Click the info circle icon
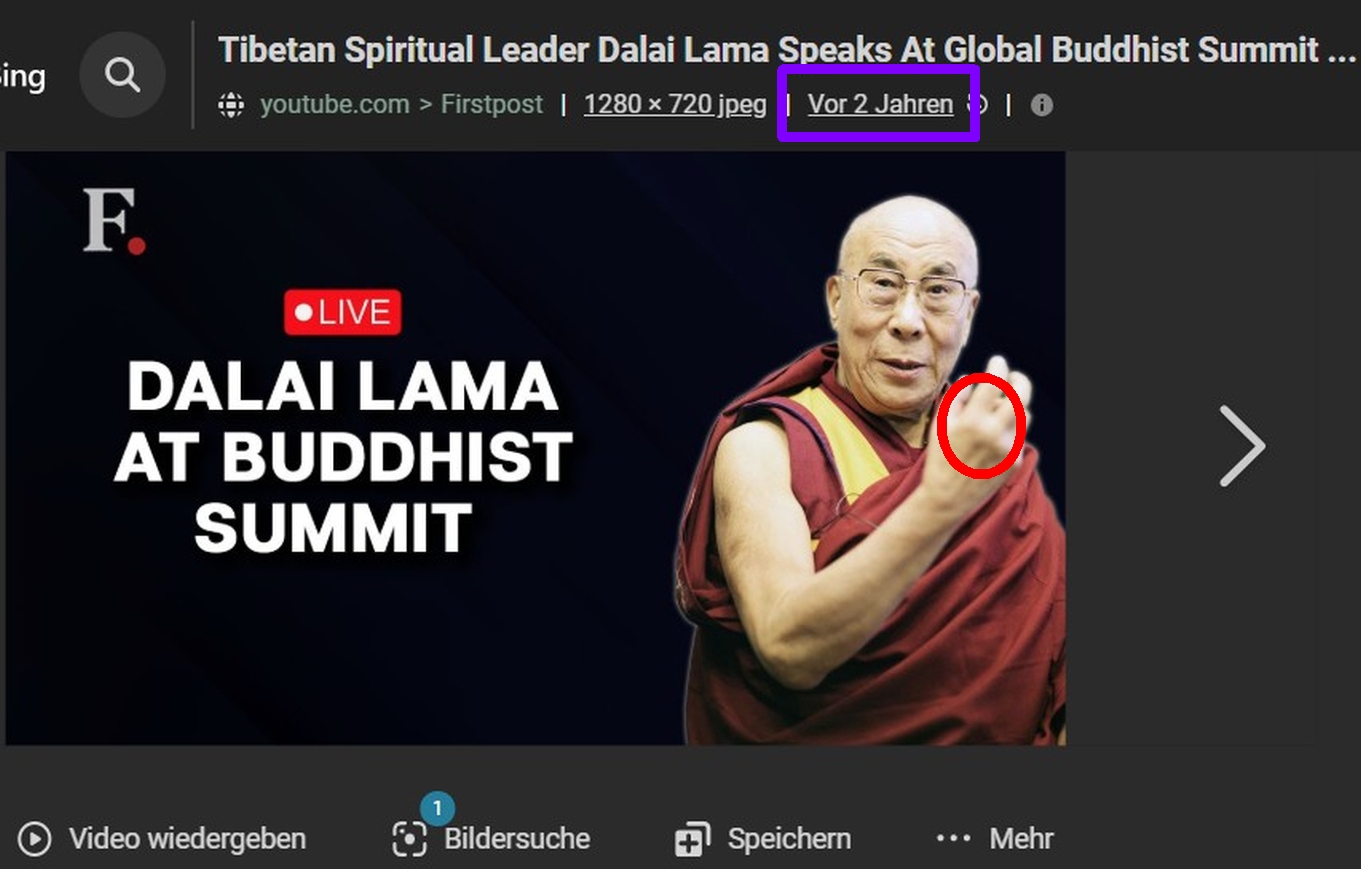 click(x=1042, y=105)
